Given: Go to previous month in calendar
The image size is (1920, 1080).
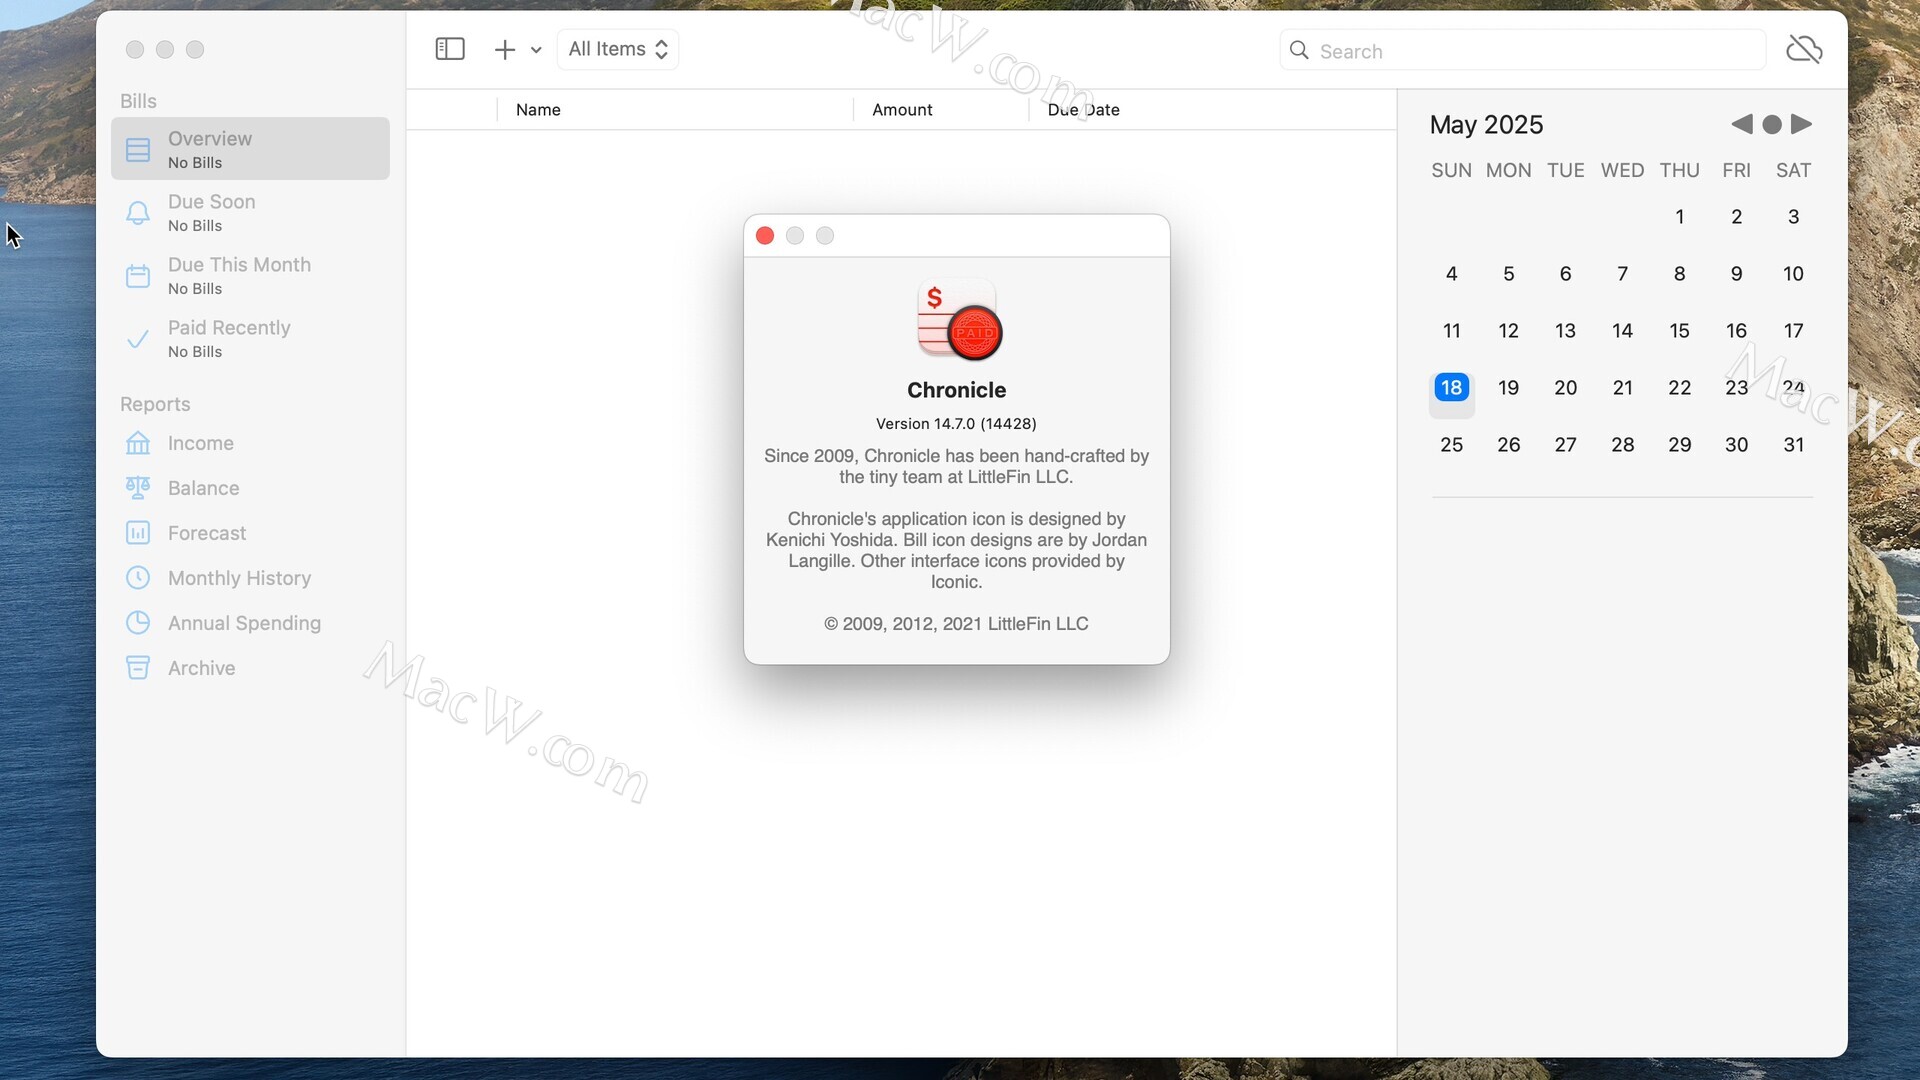Looking at the screenshot, I should [x=1742, y=124].
